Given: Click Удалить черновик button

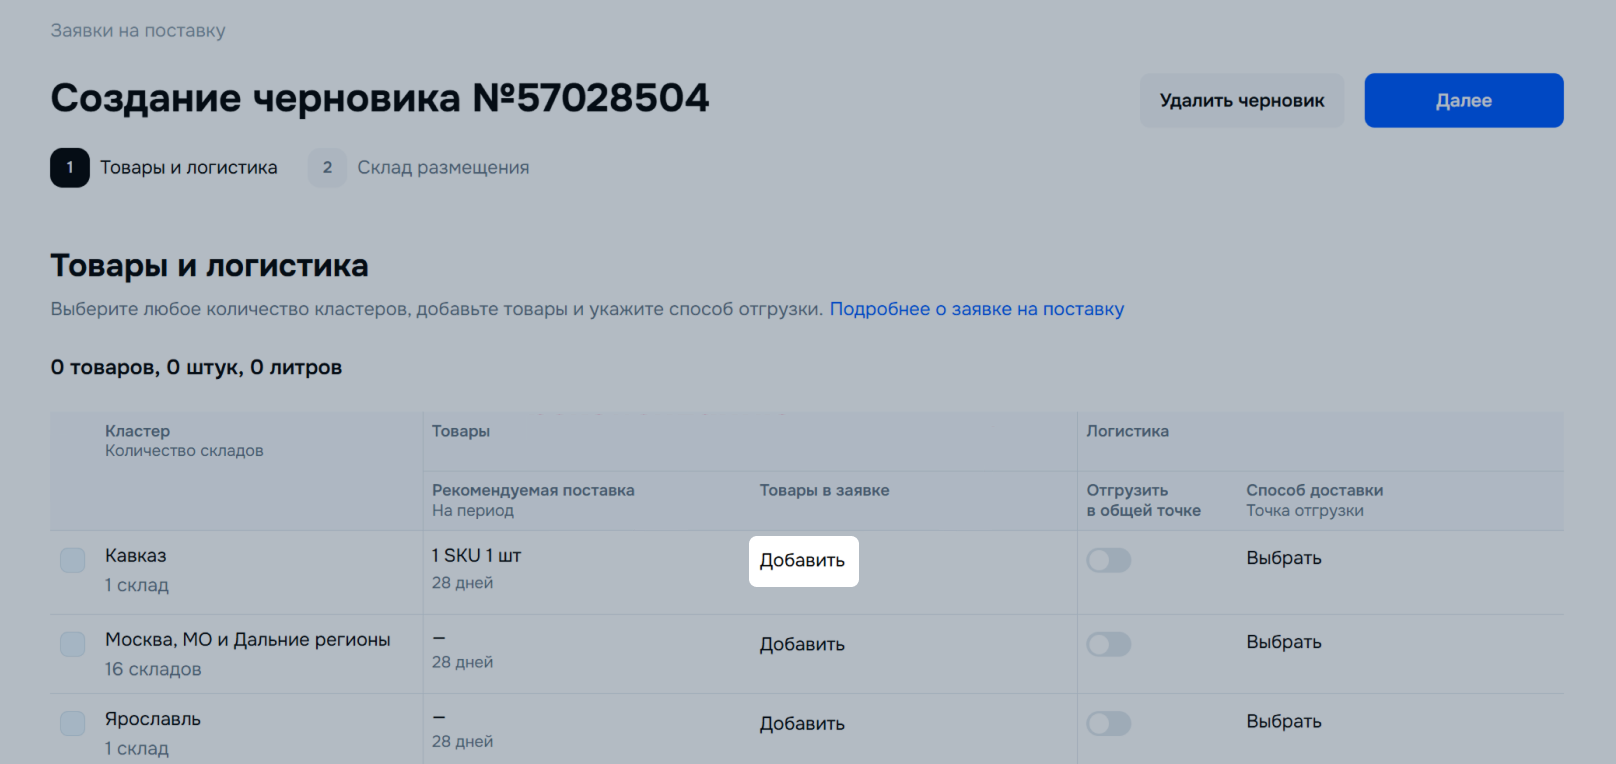Looking at the screenshot, I should (1242, 100).
